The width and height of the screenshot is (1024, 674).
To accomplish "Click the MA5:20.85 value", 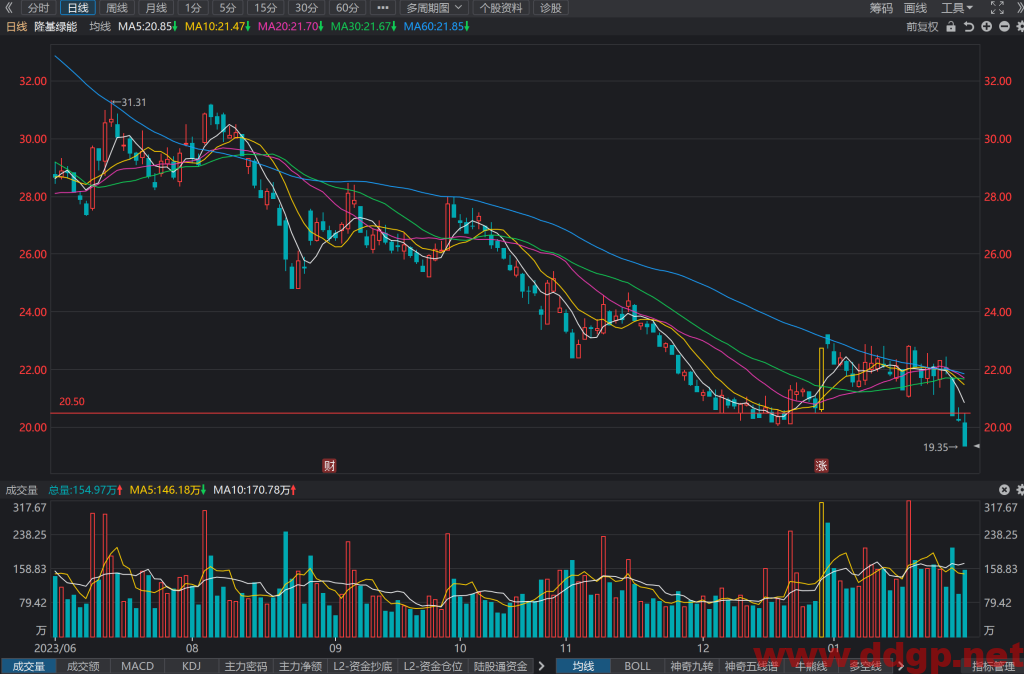I will [x=148, y=27].
